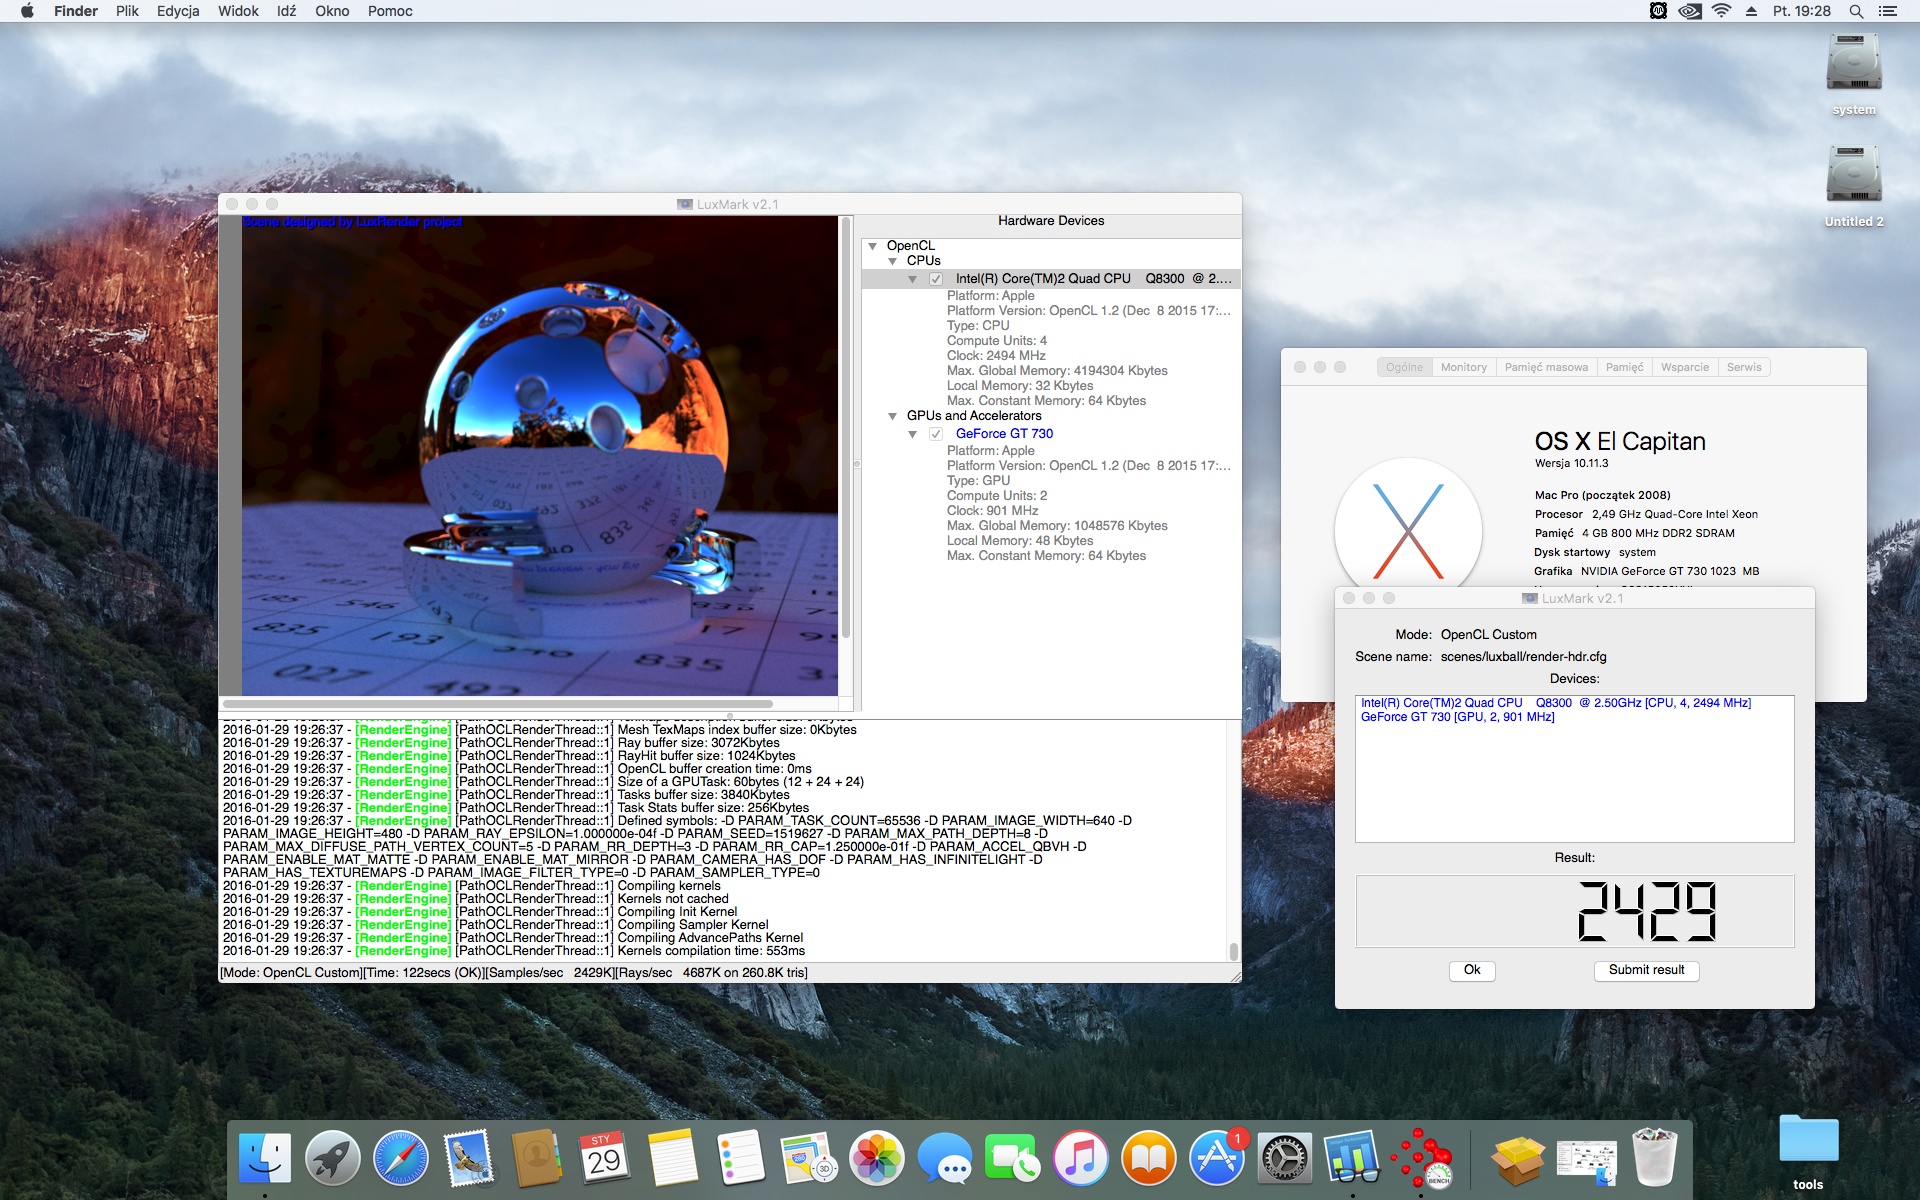Viewport: 1920px width, 1200px height.
Task: Open Spotlight search magnifier in menu bar
Action: coord(1856,11)
